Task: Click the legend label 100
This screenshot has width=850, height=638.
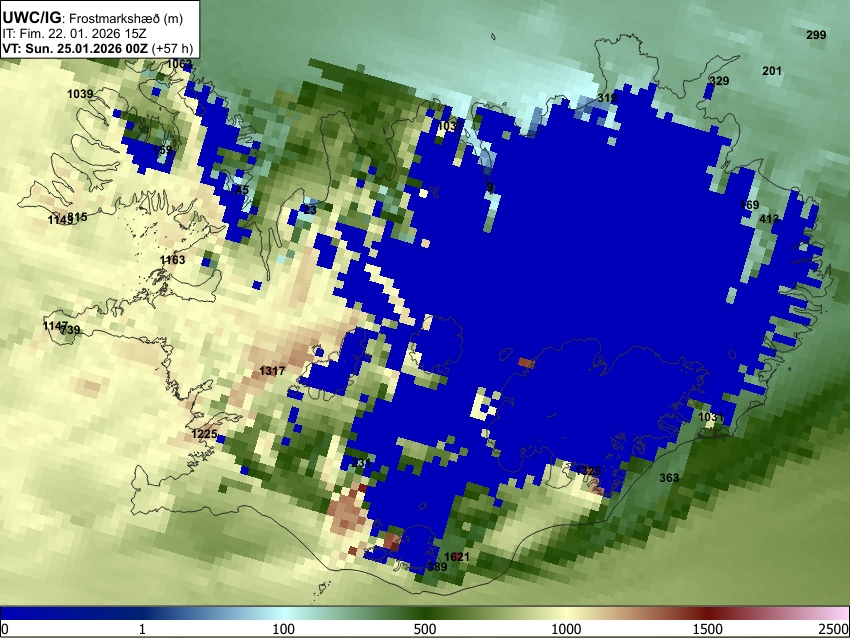Action: (x=284, y=629)
